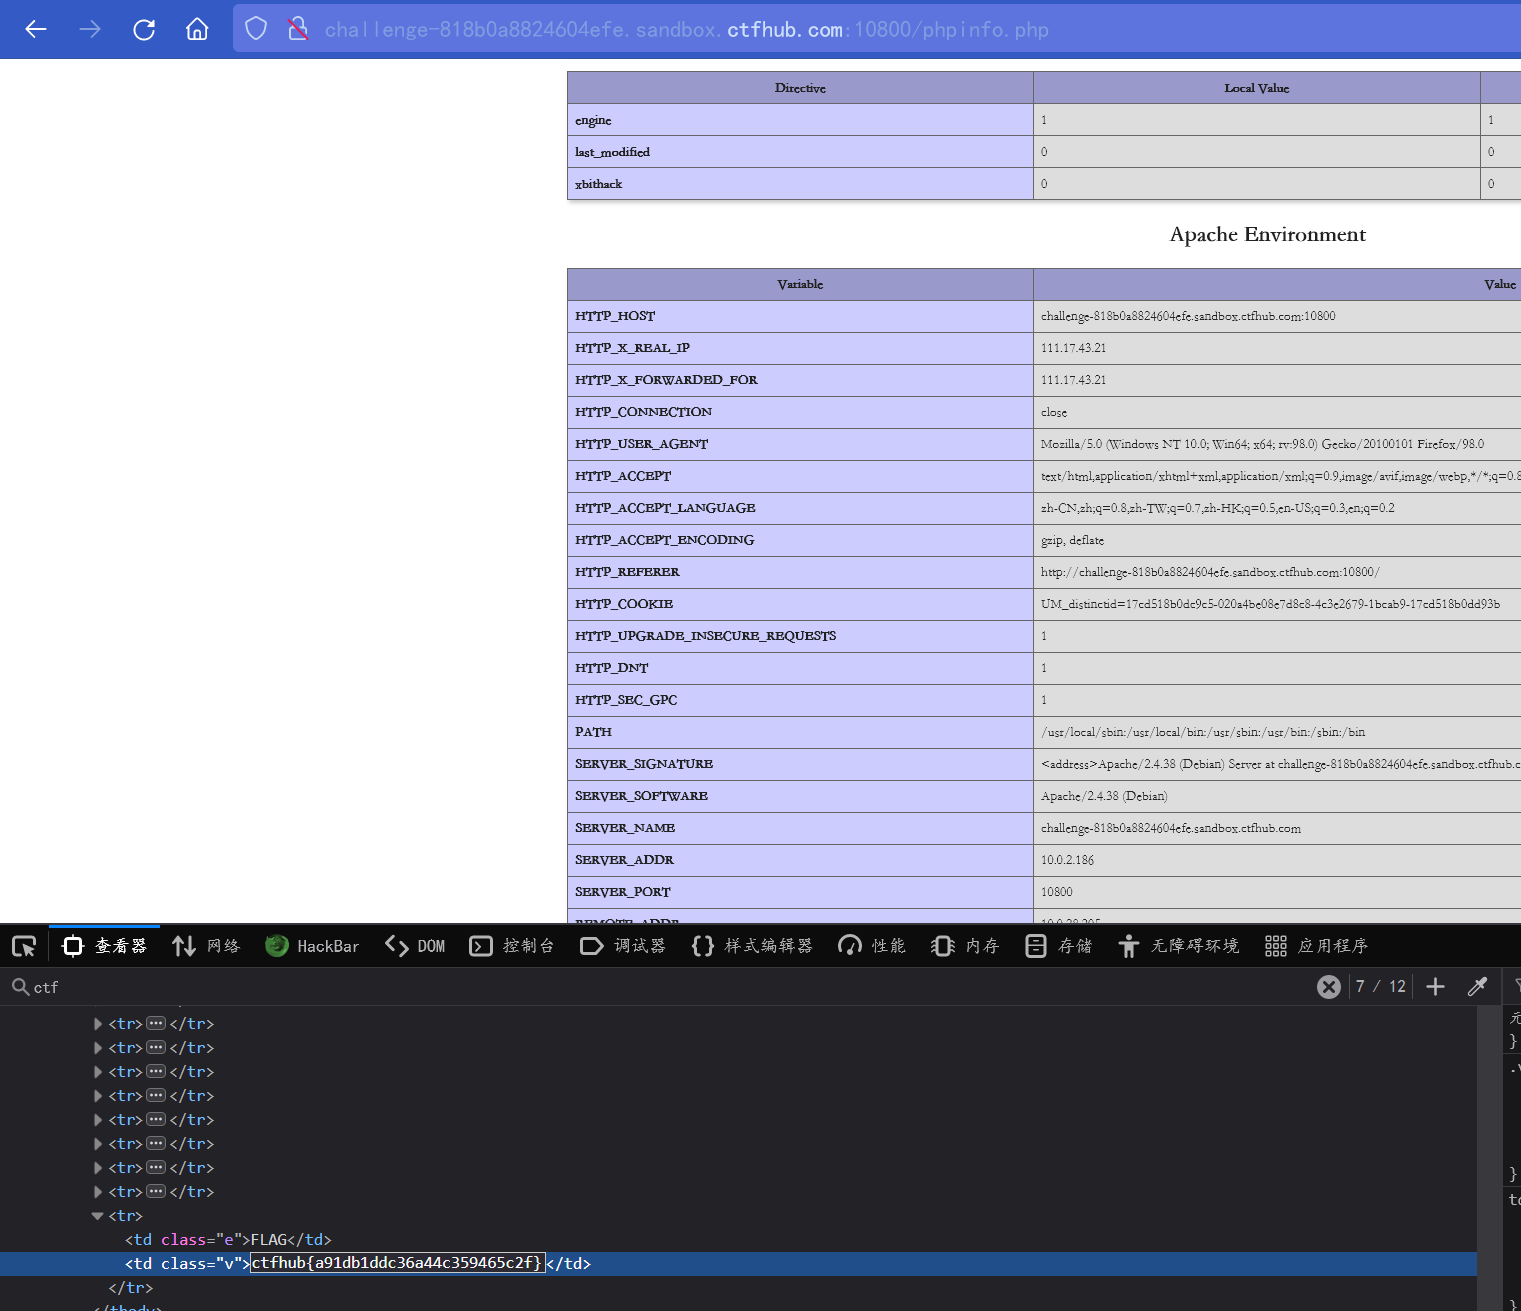Show insecure connection lock info
Viewport: 1521px width, 1311px height.
(x=298, y=29)
